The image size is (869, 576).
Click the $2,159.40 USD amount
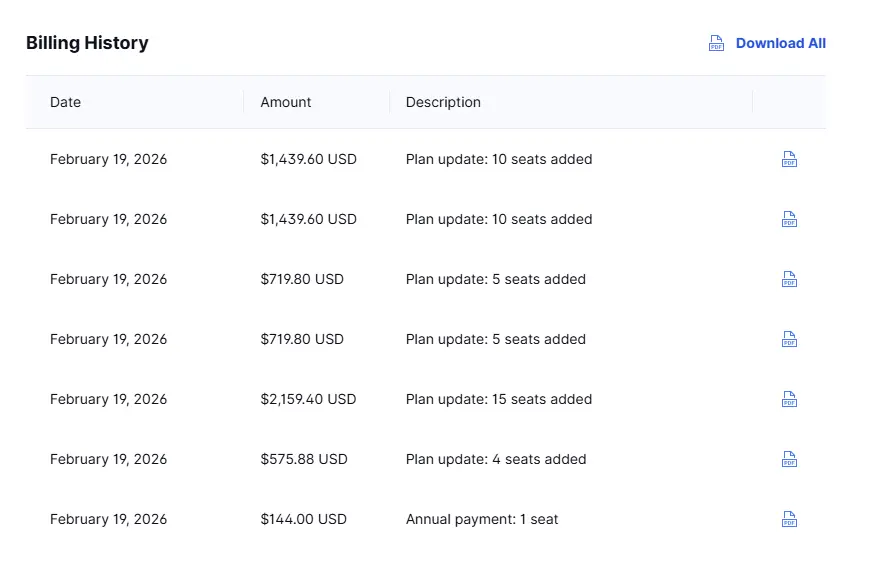tap(308, 399)
